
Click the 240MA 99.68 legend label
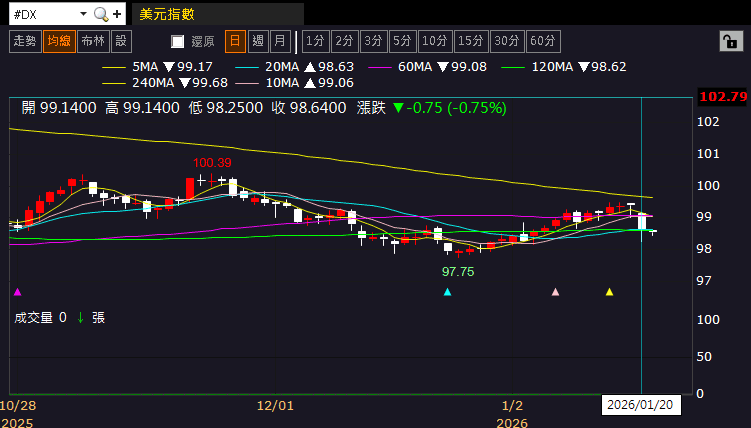[x=180, y=83]
